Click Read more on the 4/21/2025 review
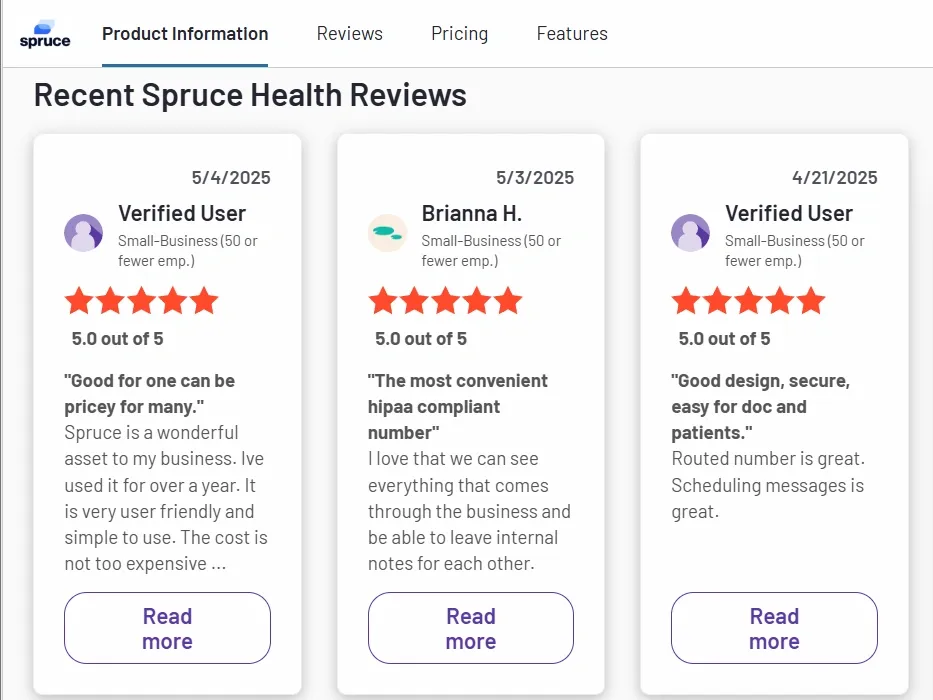 774,628
